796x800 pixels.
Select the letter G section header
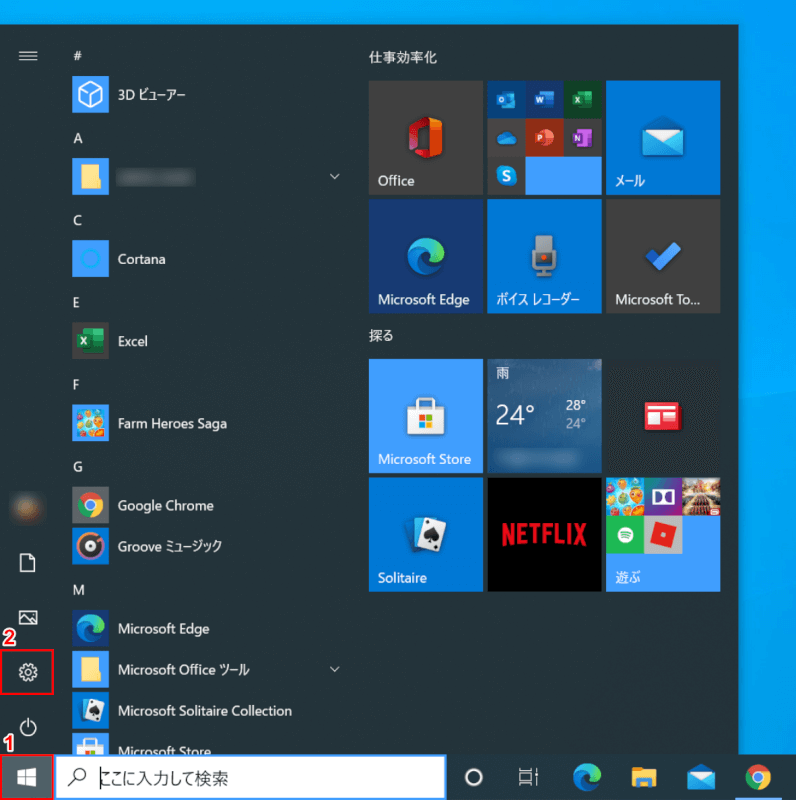(78, 466)
